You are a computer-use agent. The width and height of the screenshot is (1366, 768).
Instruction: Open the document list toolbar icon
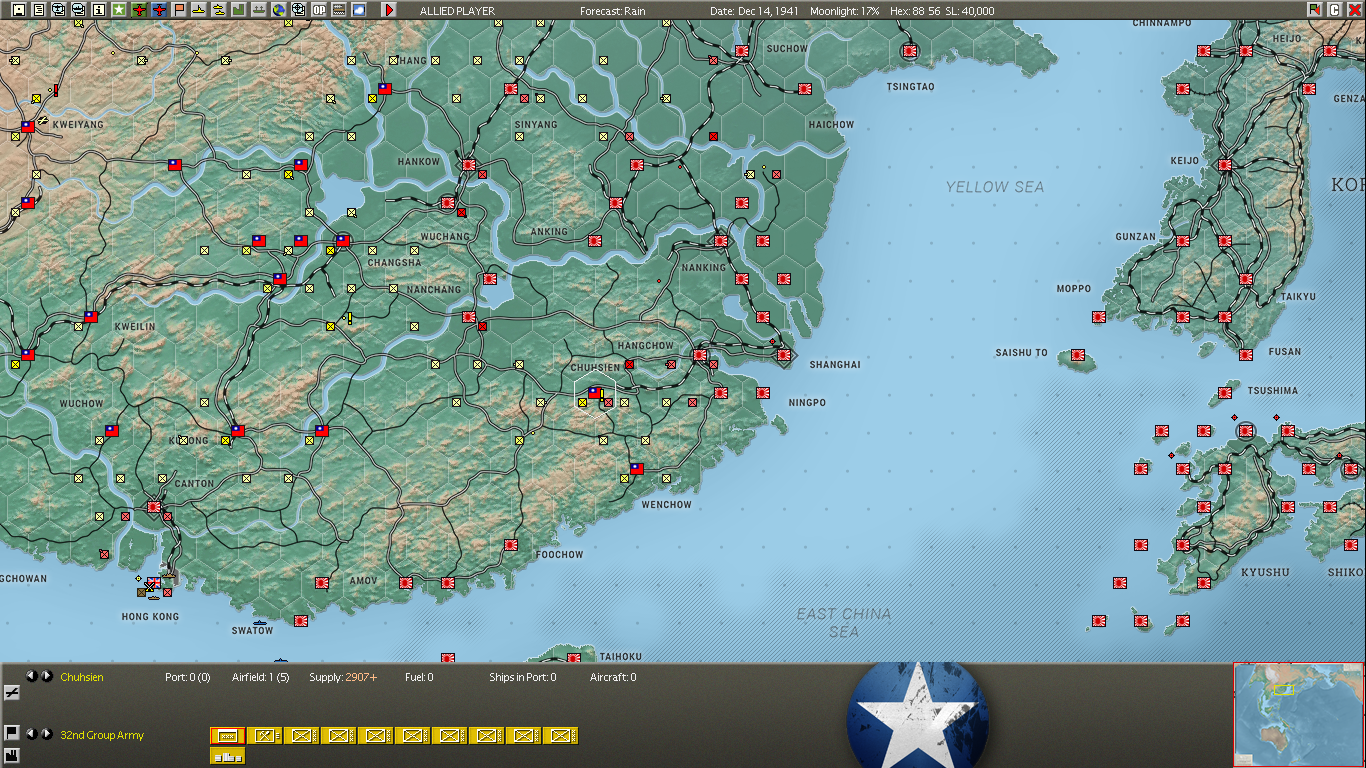[x=39, y=9]
